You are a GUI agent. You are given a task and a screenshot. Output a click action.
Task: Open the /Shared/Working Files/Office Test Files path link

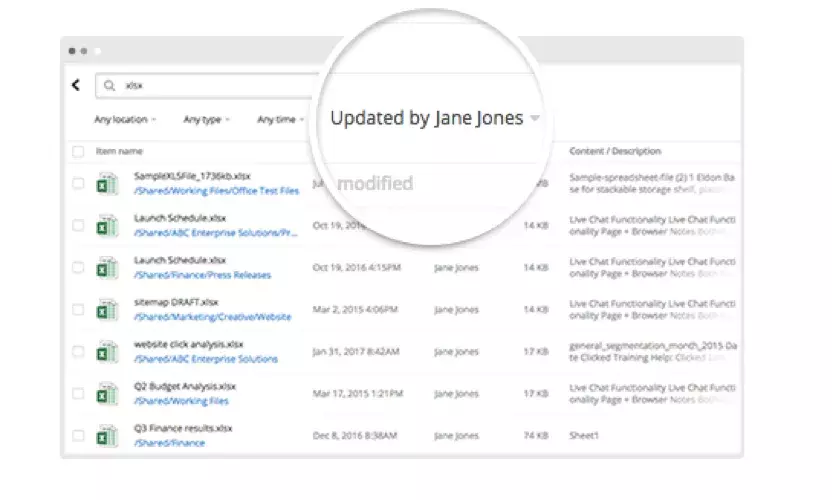[x=216, y=191]
